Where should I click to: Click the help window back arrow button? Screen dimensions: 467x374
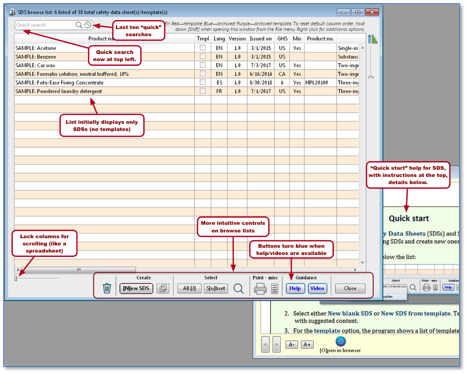pyautogui.click(x=265, y=344)
